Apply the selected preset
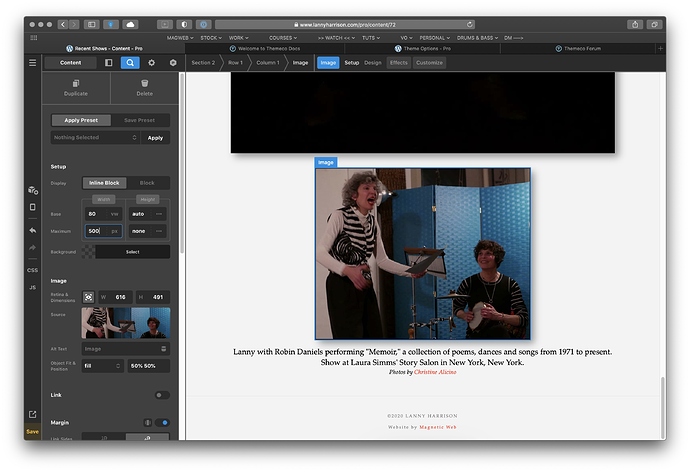The width and height of the screenshot is (690, 472). tap(155, 138)
